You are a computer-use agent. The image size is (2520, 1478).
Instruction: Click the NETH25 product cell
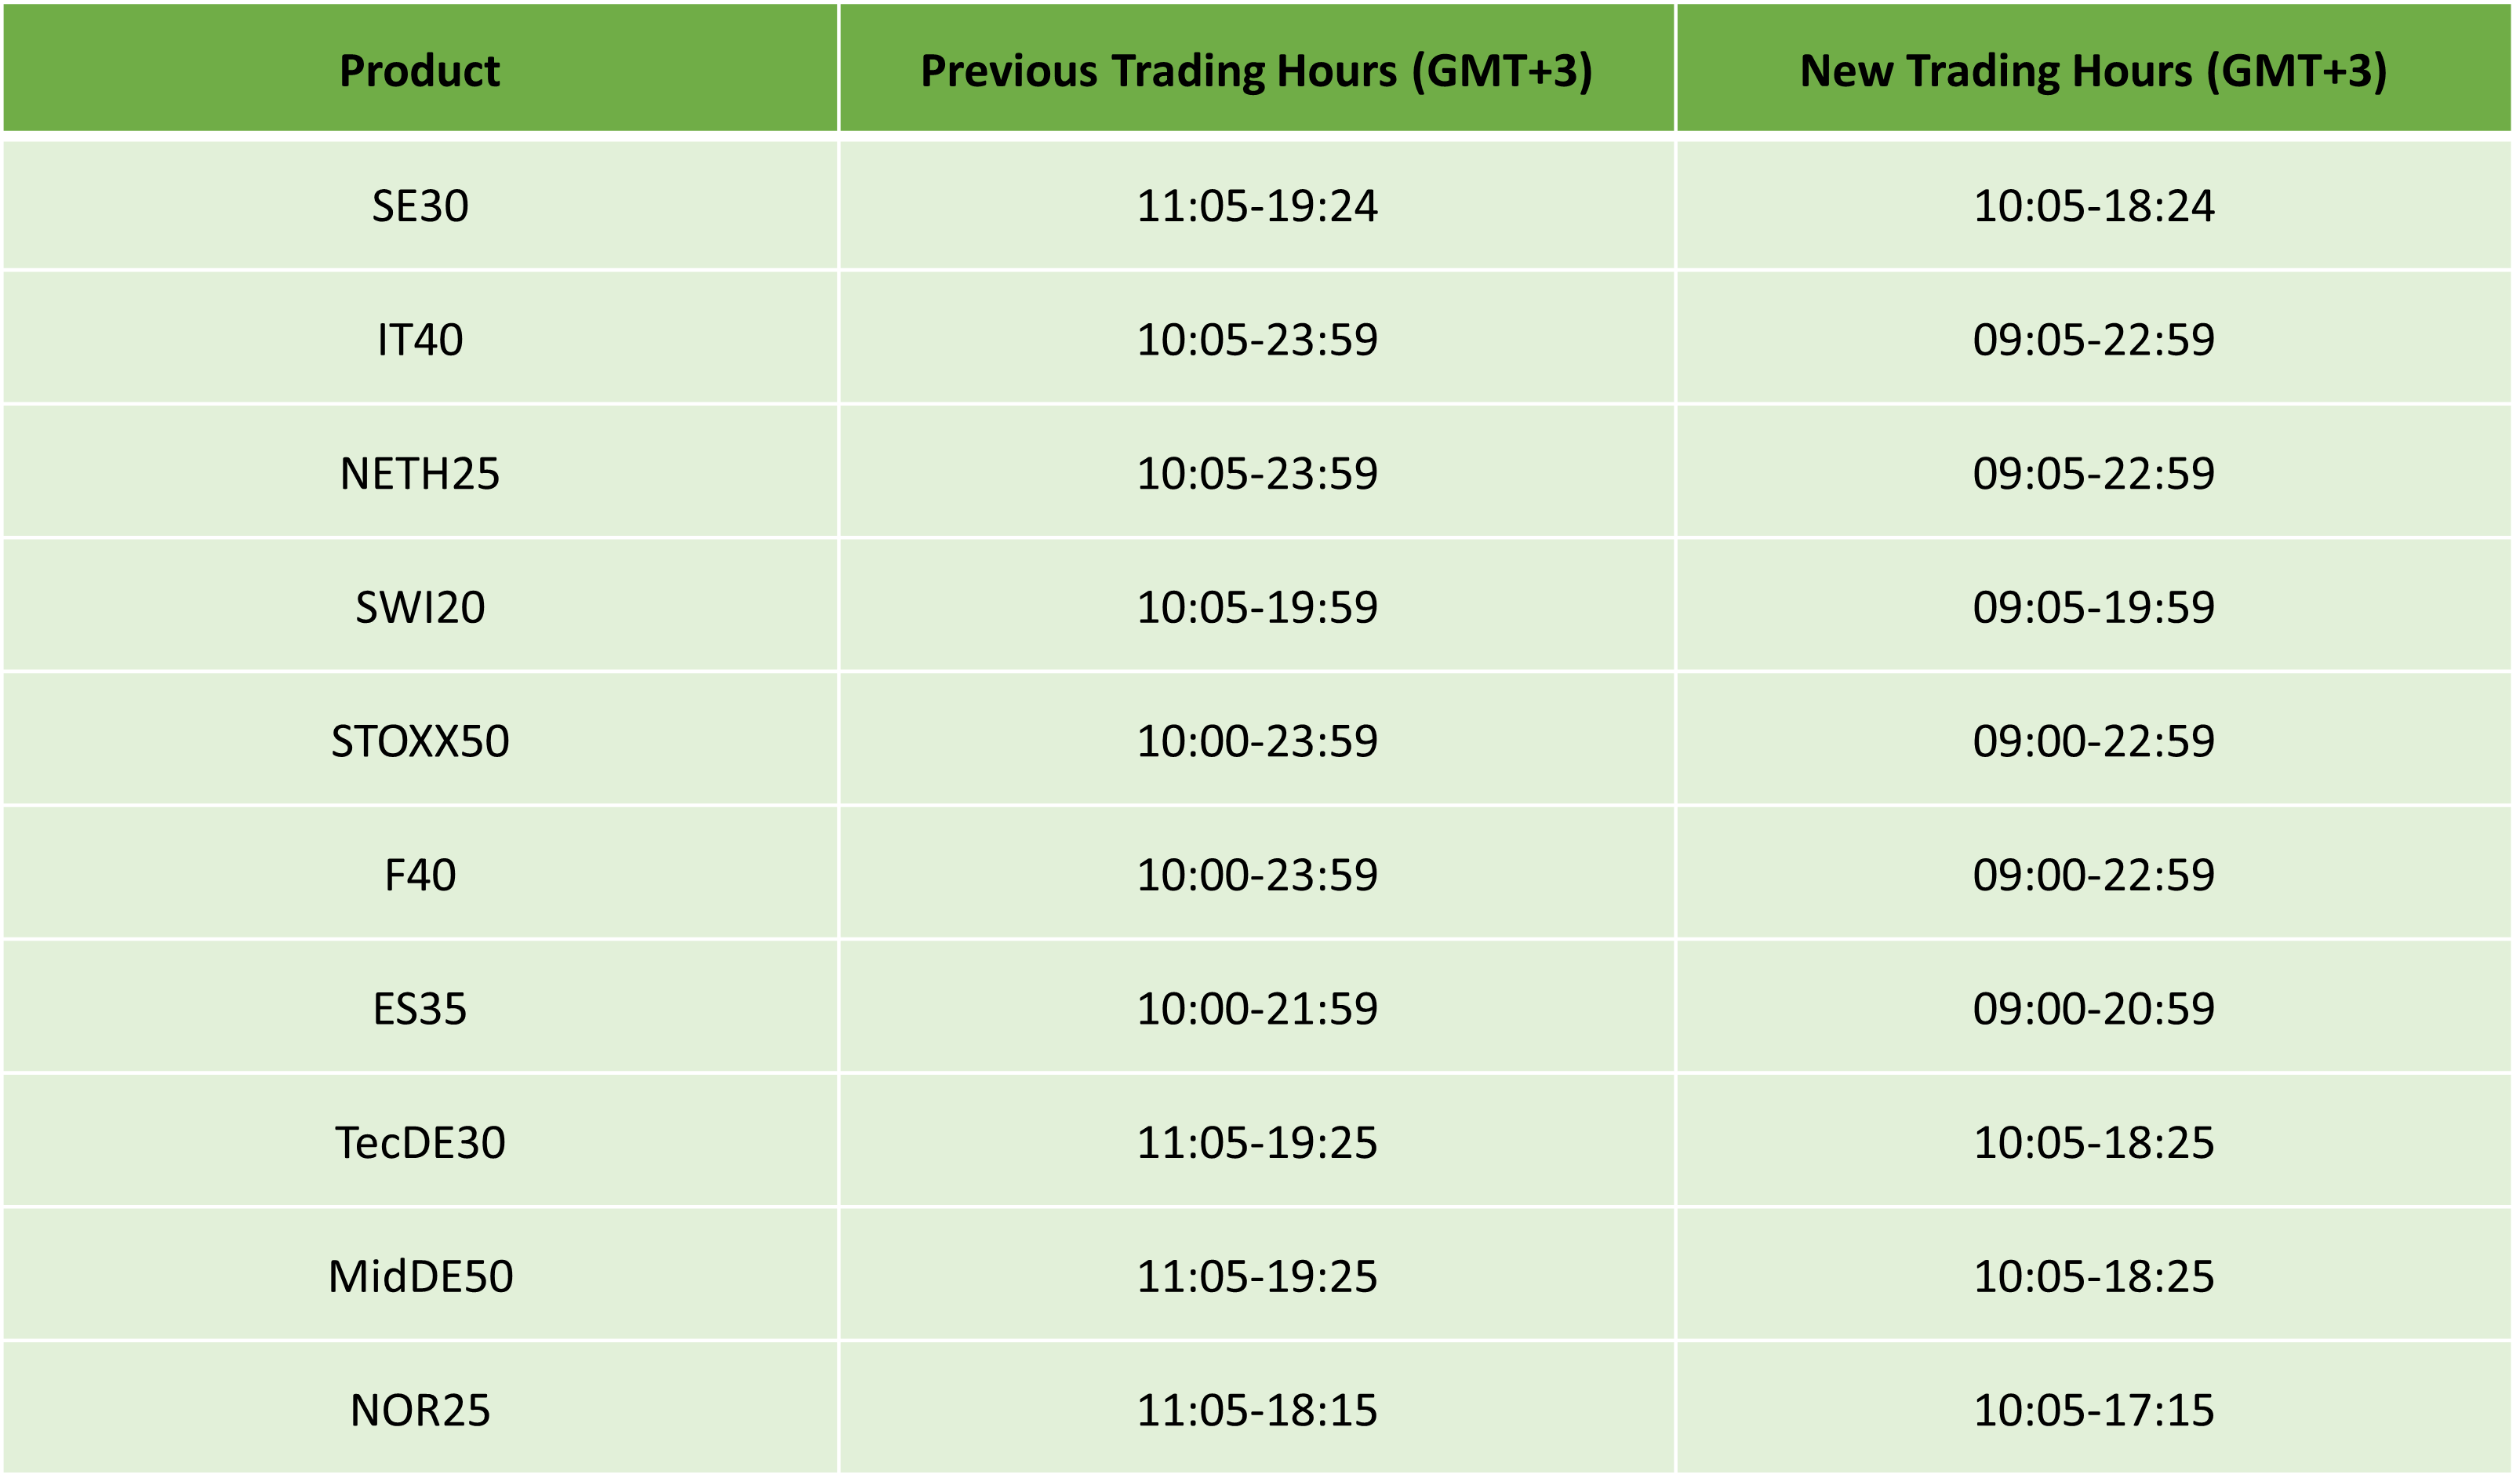tap(420, 474)
